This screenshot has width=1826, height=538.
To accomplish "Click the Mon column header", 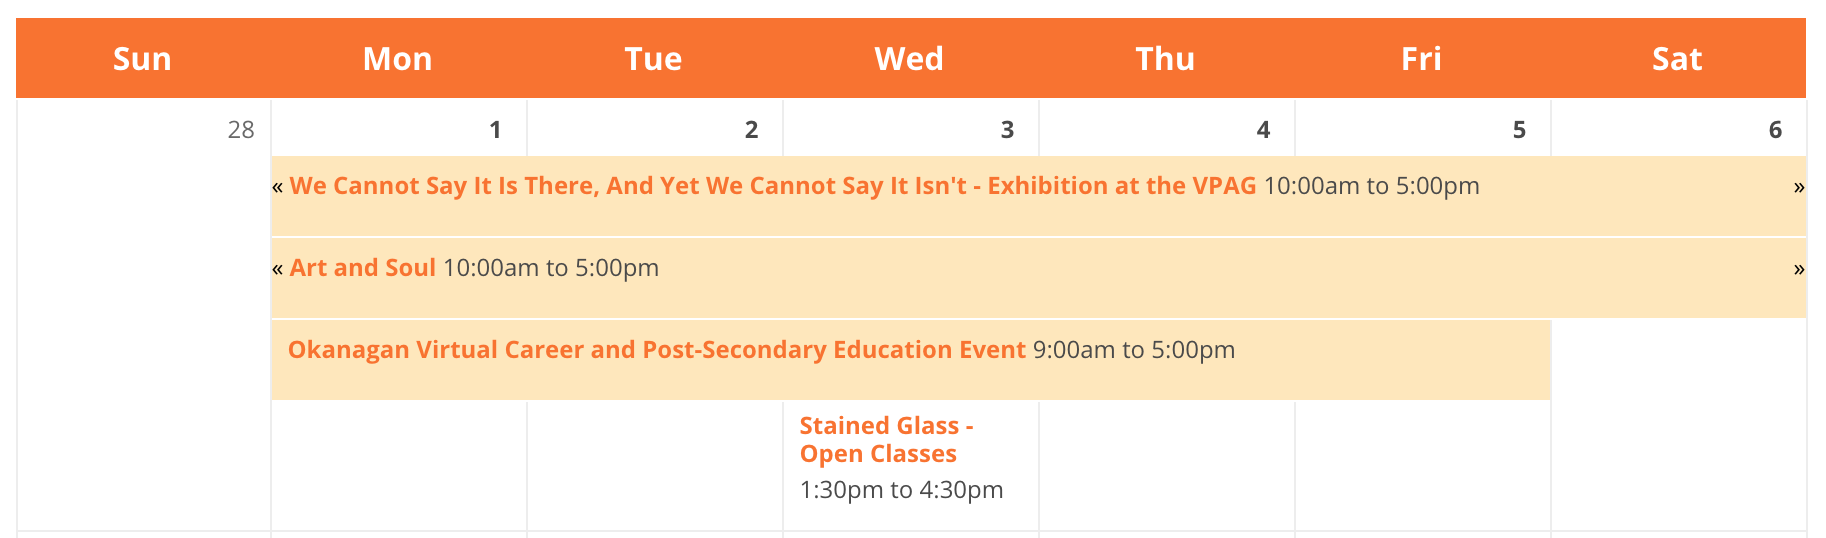I will coord(398,58).
